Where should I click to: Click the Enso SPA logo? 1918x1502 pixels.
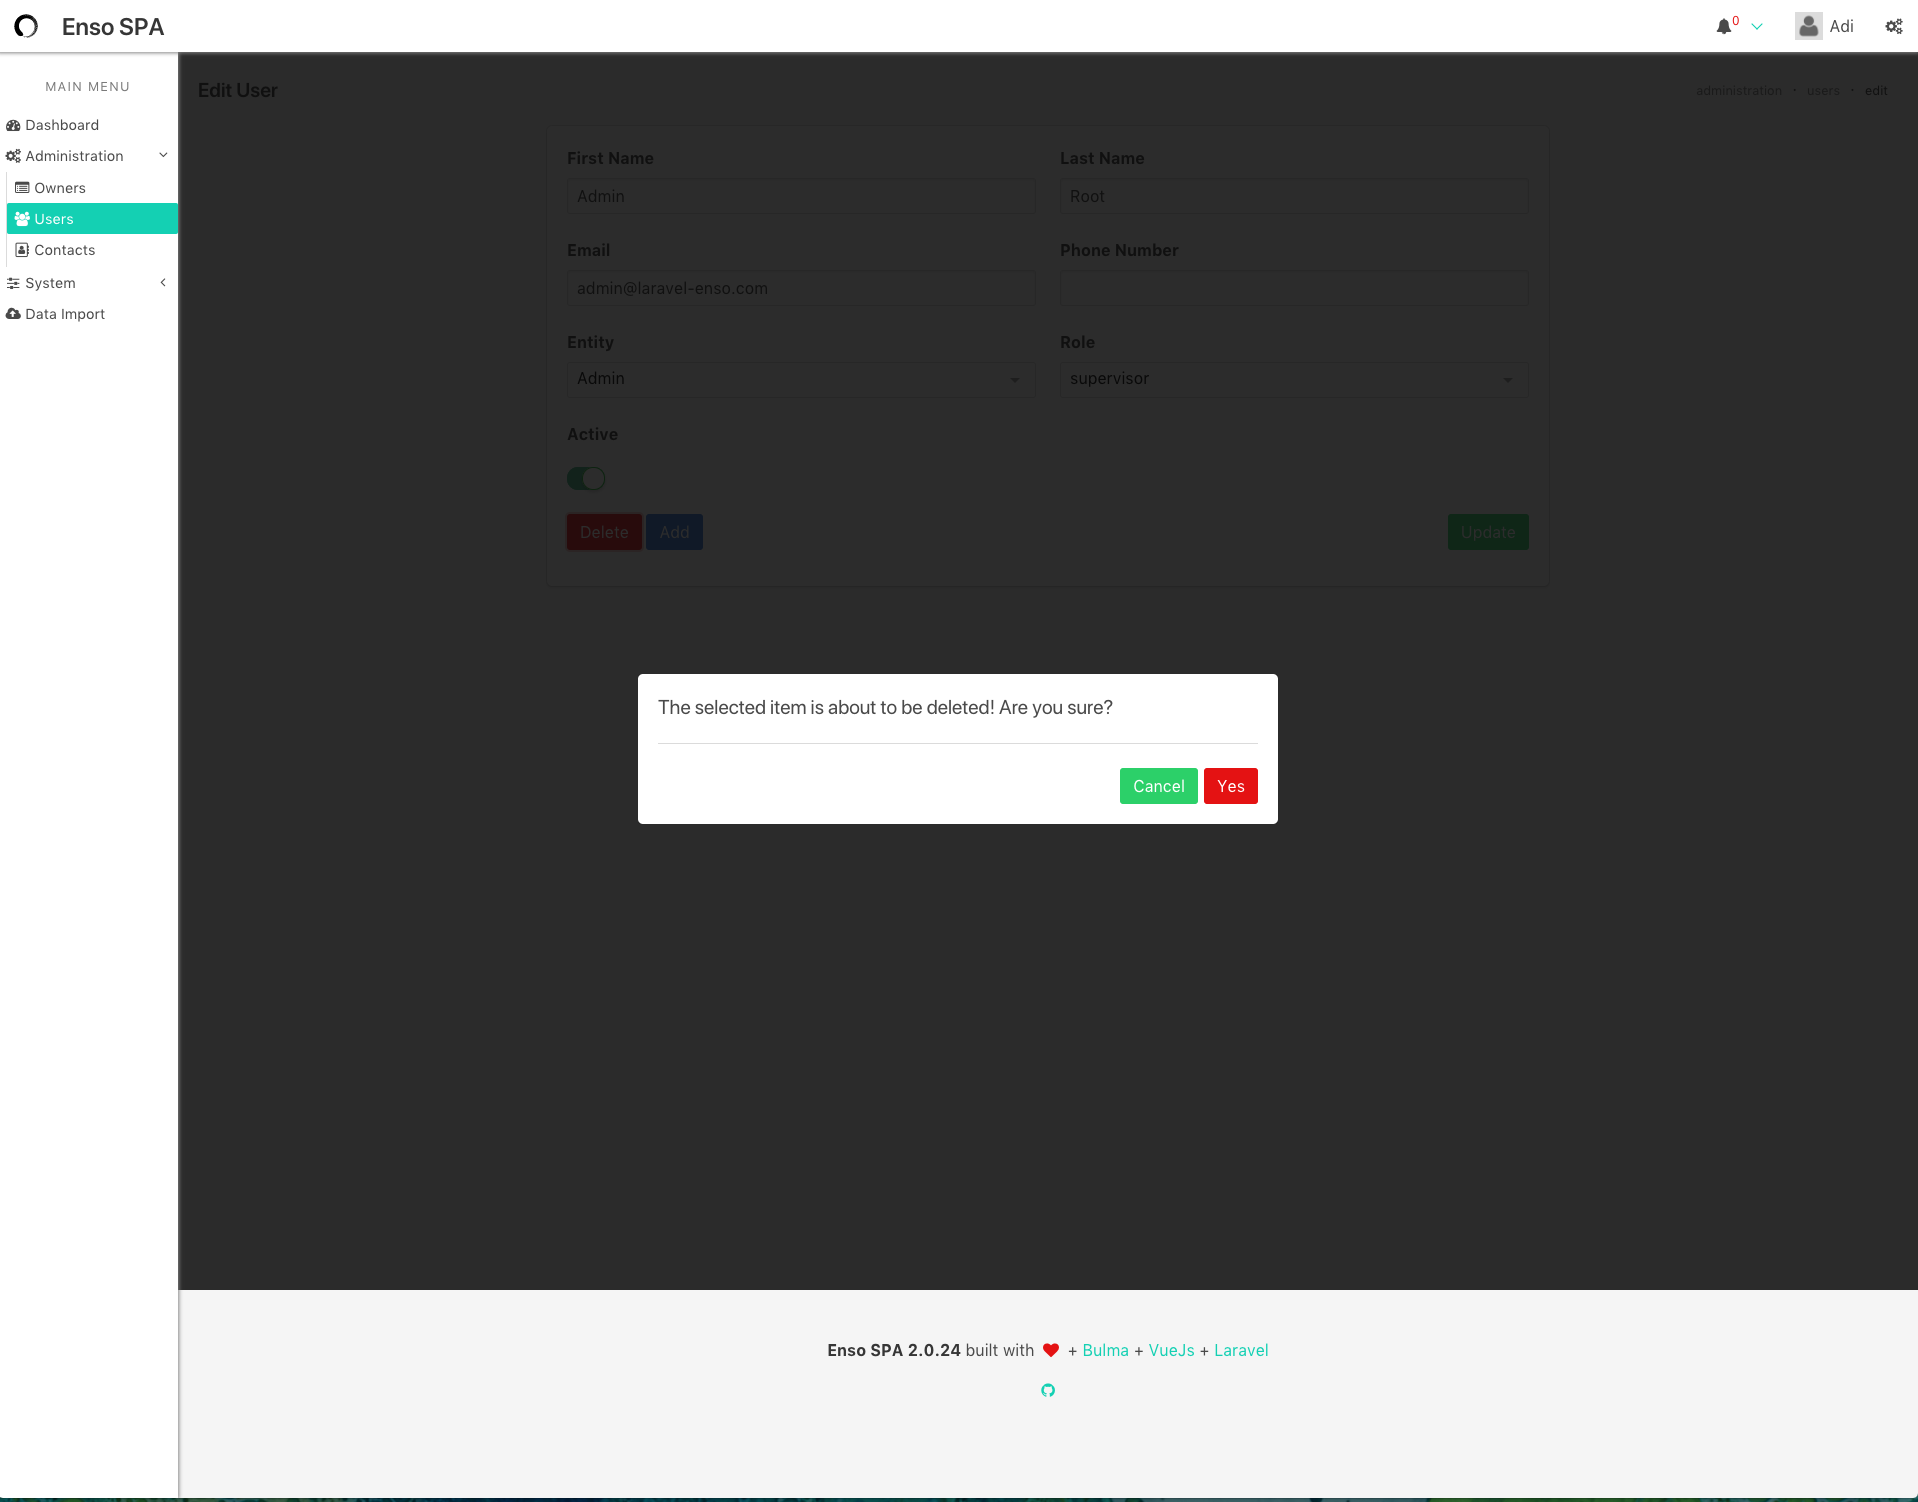pos(26,27)
